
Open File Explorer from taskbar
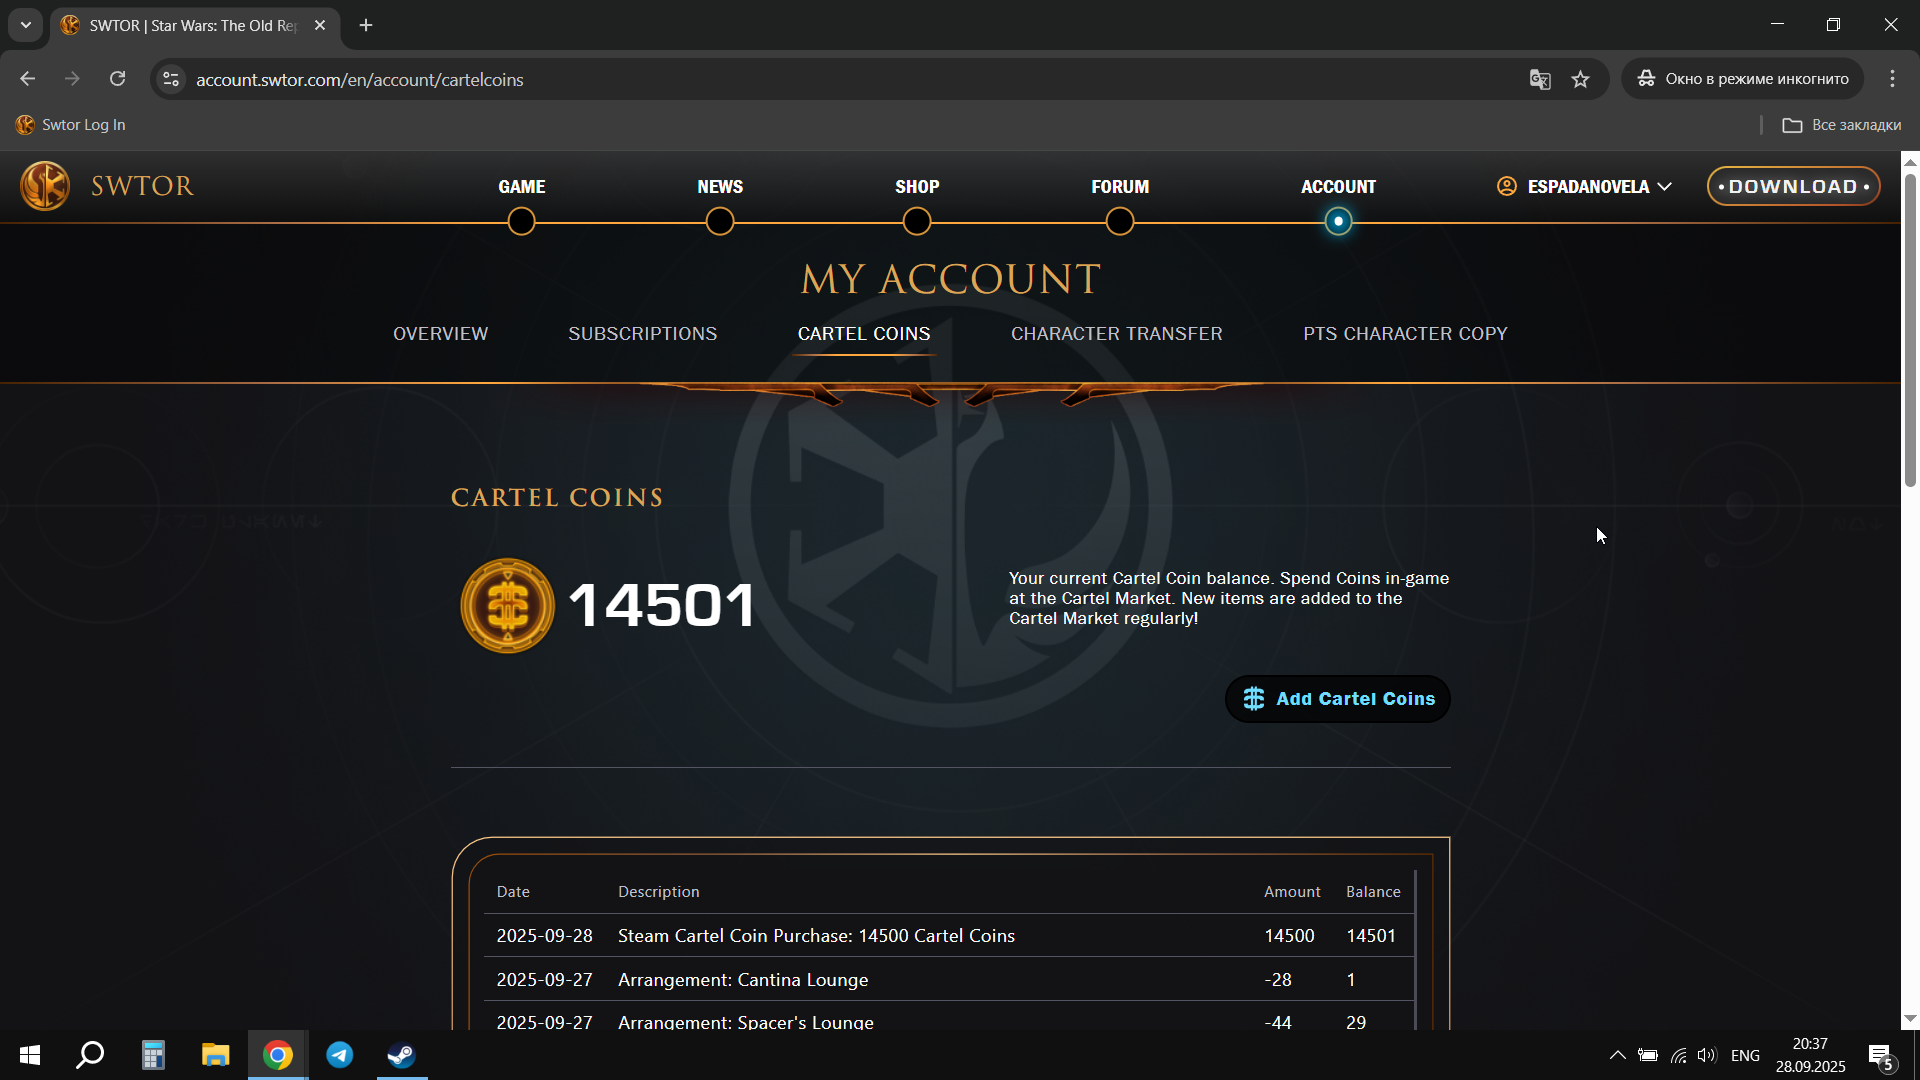[215, 1055]
